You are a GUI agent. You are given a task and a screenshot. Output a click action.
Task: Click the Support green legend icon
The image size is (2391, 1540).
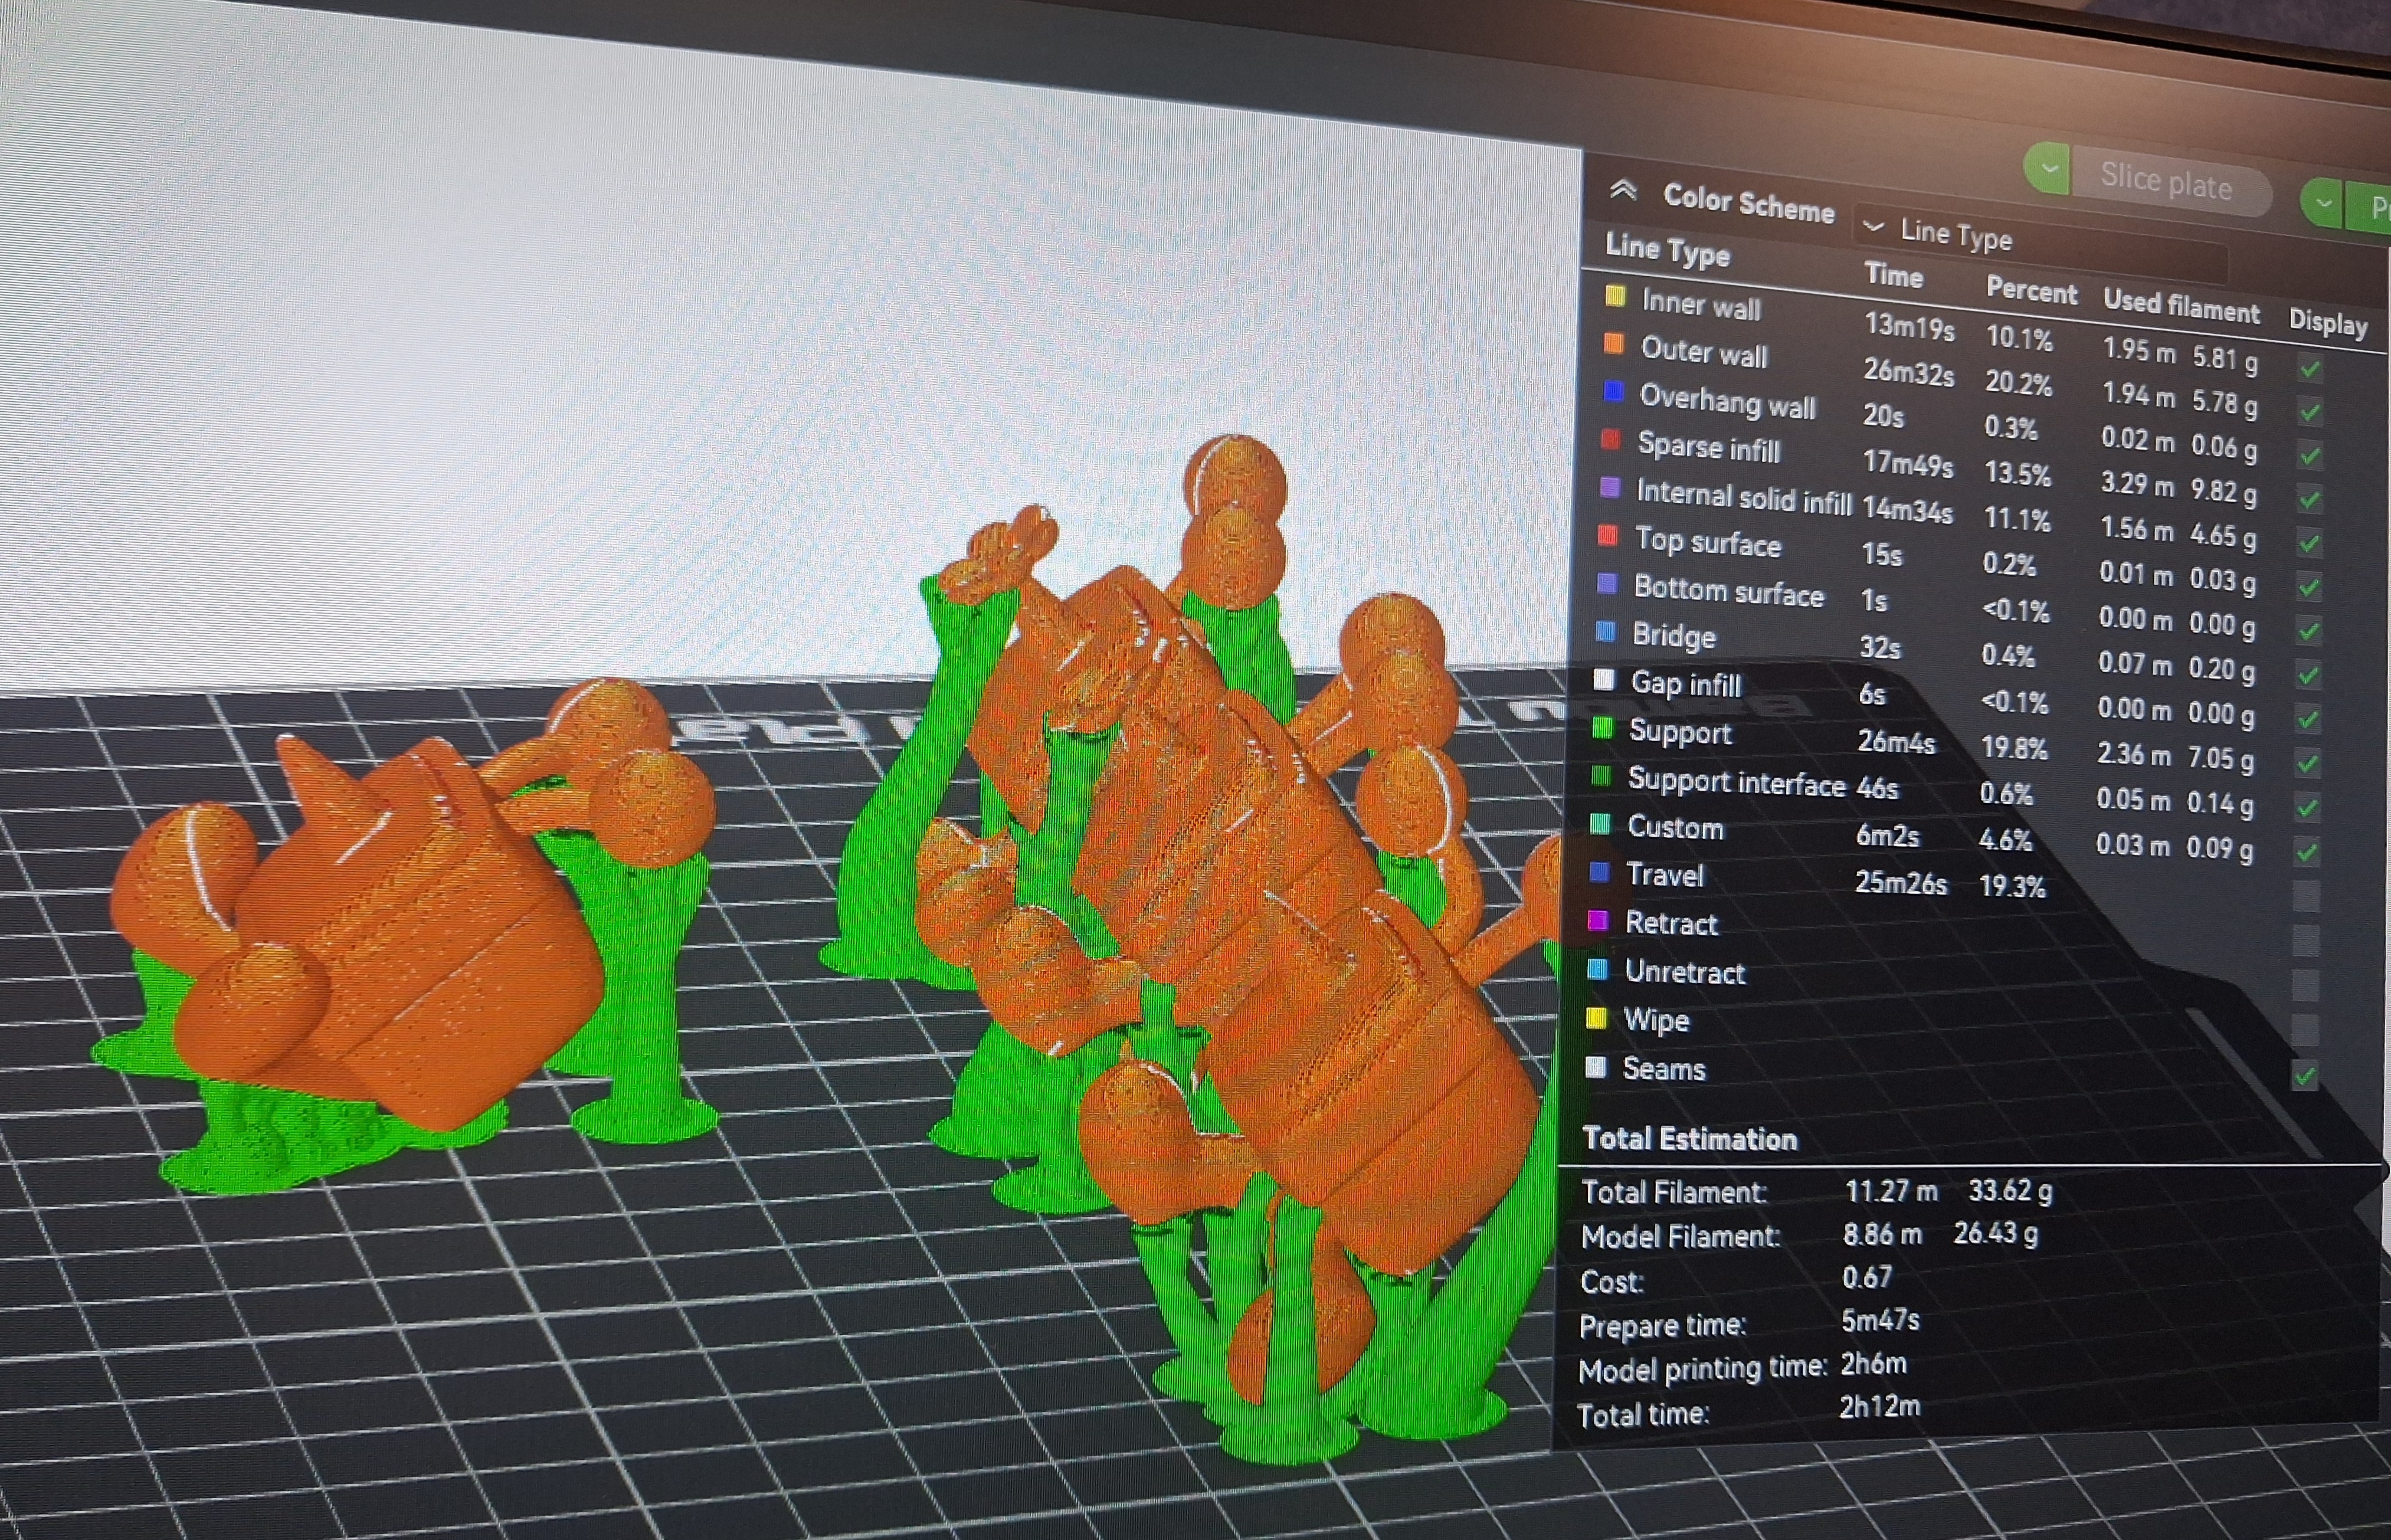tap(1603, 728)
